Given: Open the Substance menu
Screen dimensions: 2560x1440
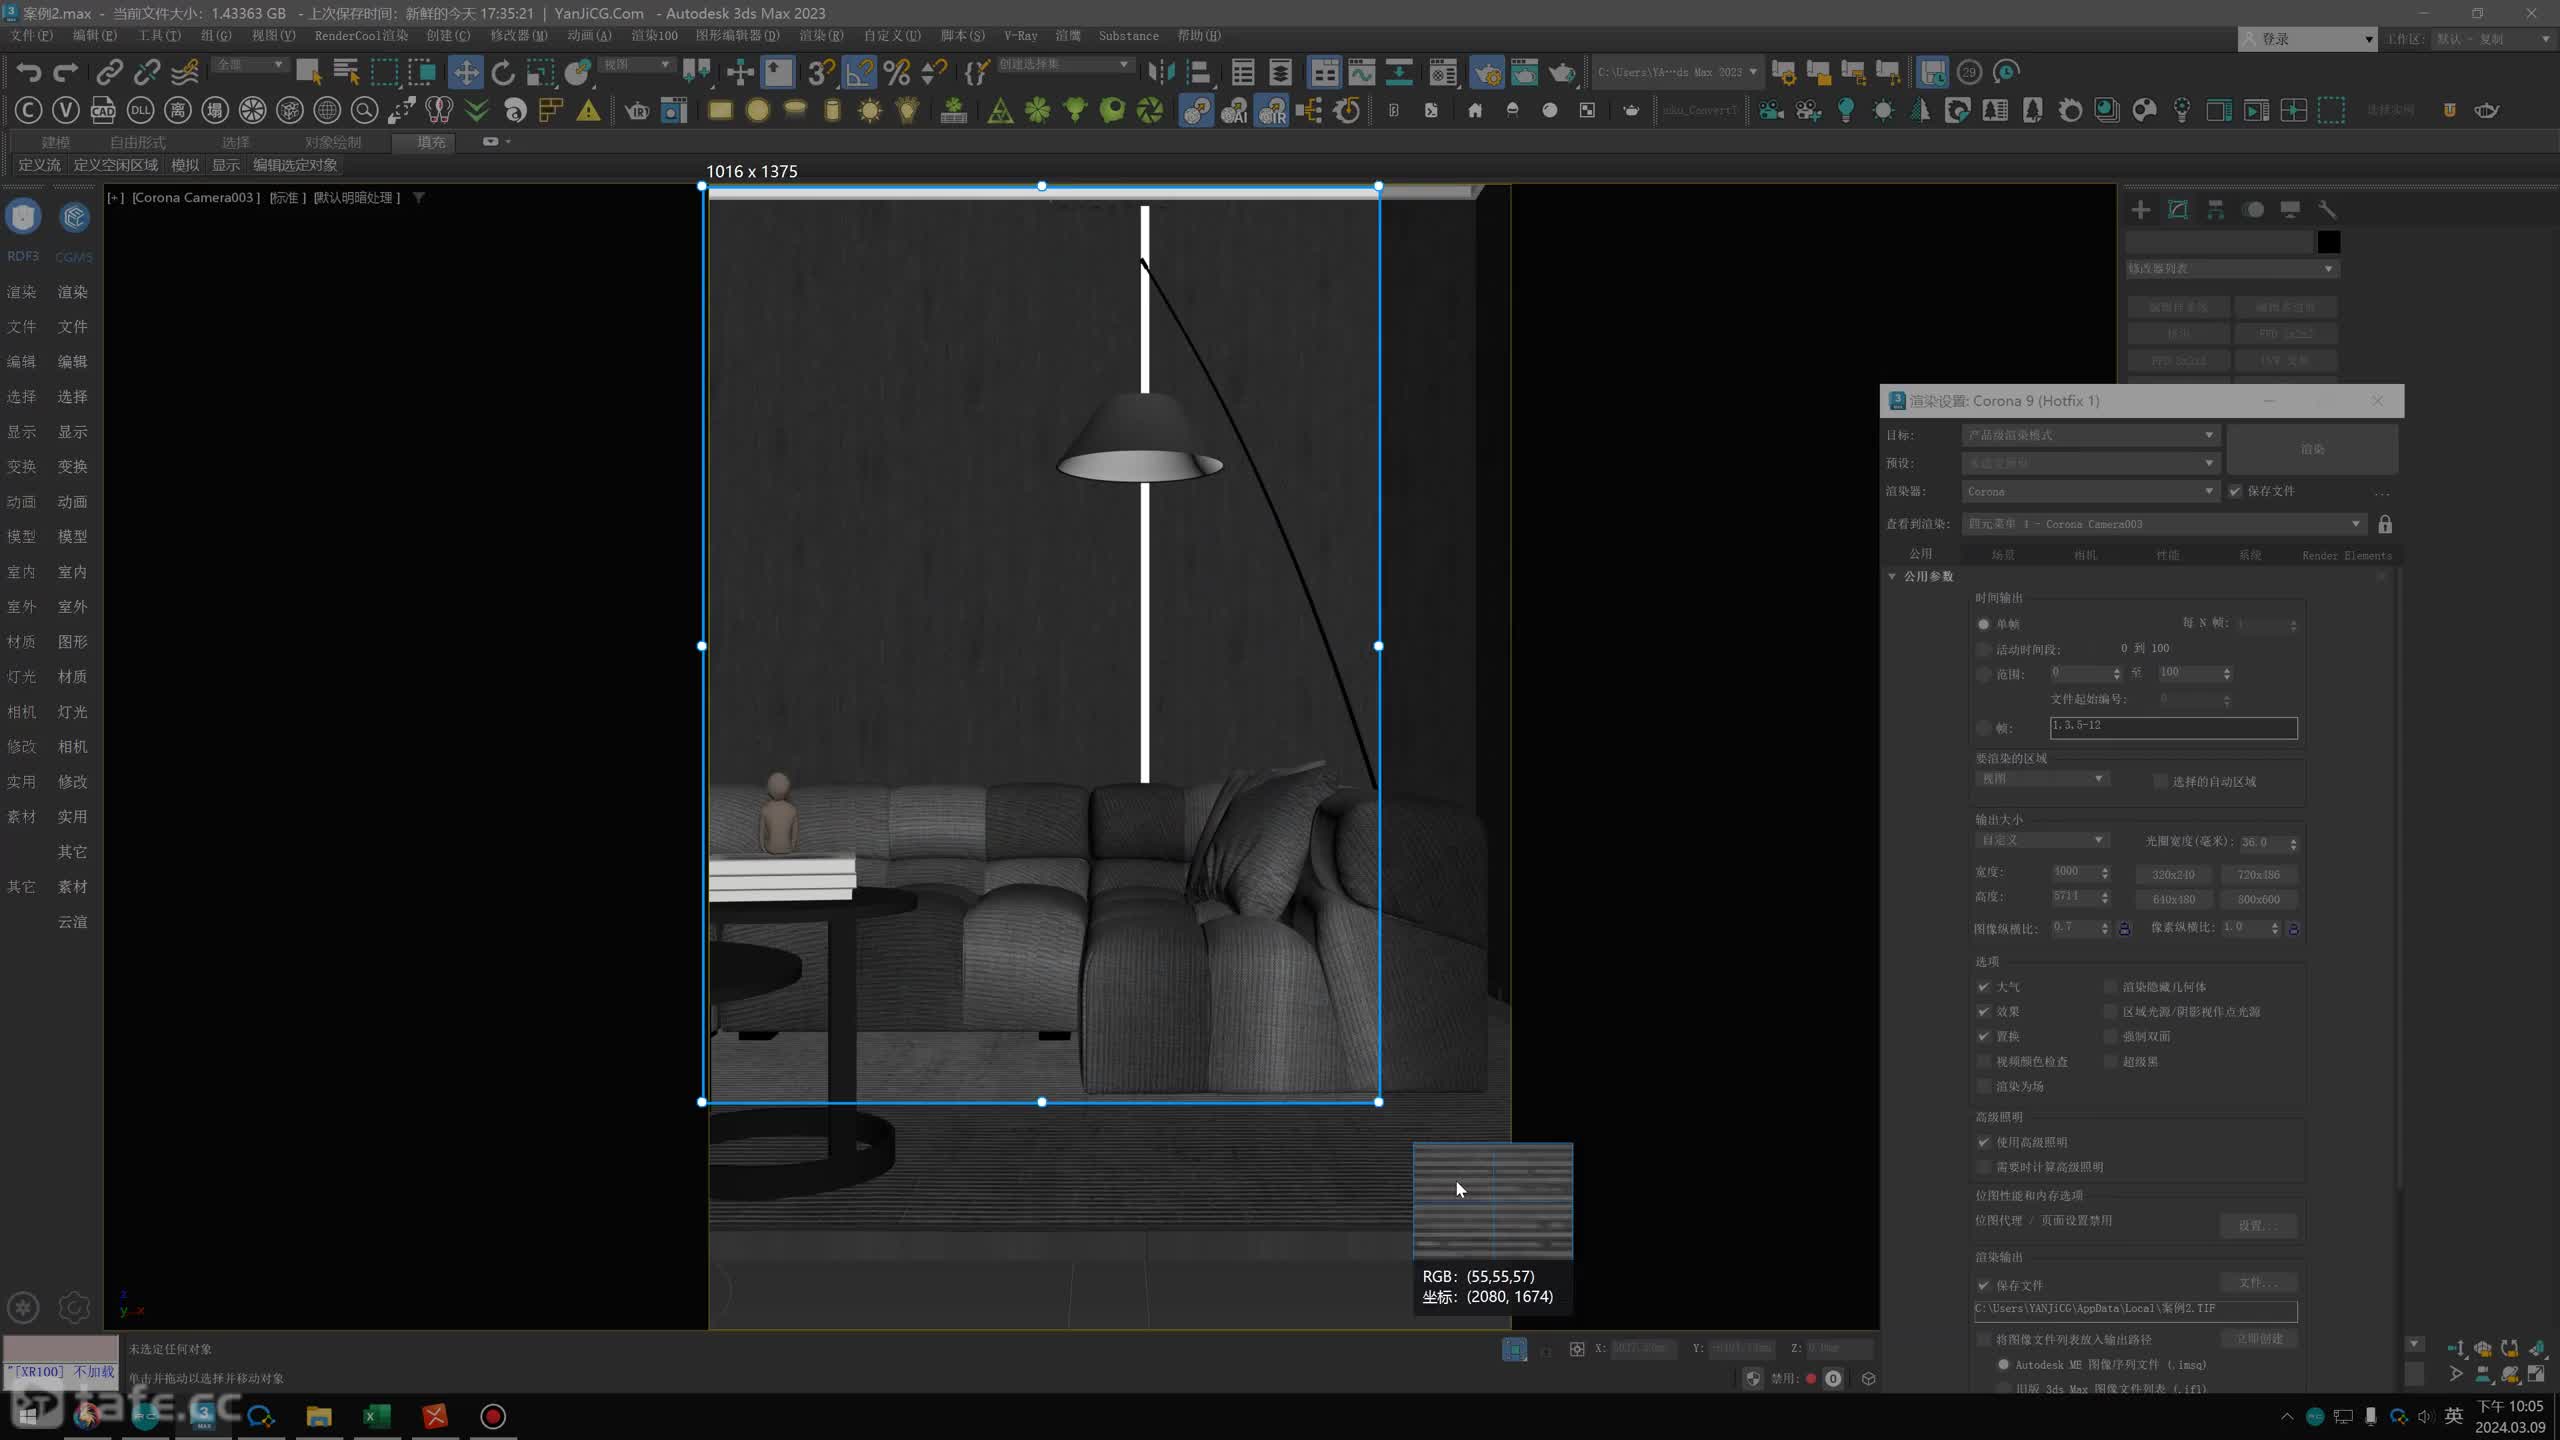Looking at the screenshot, I should coord(1128,35).
